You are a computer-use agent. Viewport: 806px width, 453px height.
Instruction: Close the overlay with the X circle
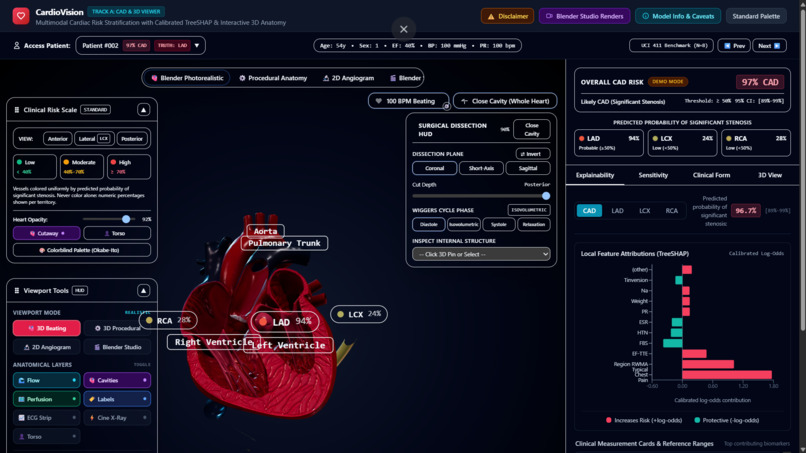(404, 29)
